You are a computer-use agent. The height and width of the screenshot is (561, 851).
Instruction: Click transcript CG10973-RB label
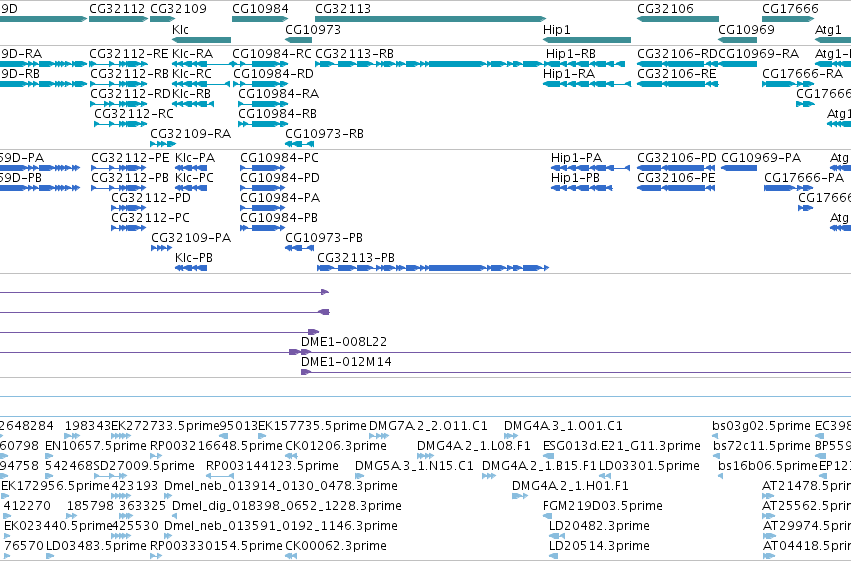point(324,134)
